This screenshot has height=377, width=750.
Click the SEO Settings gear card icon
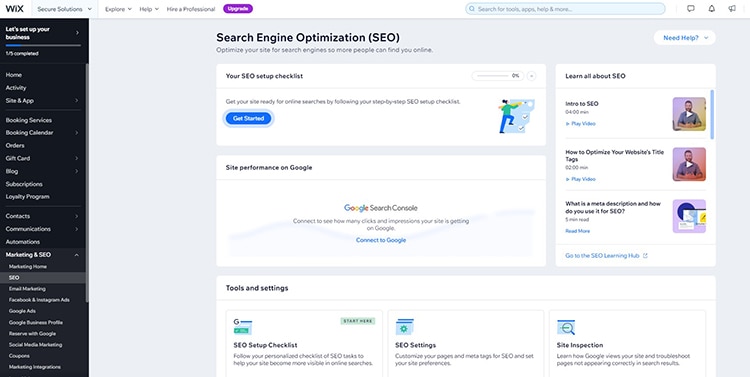click(404, 327)
